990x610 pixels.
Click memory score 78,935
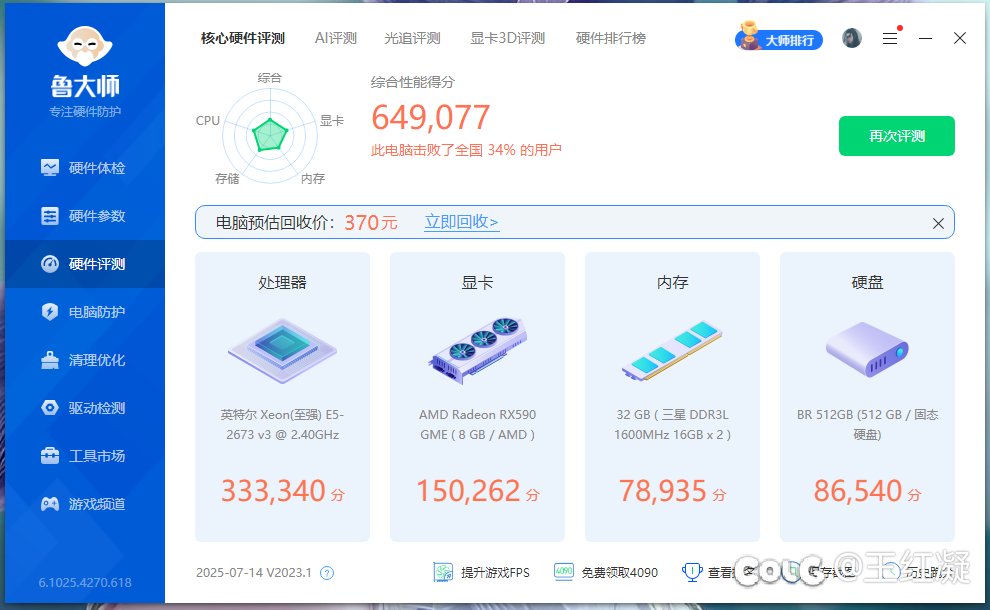click(662, 491)
